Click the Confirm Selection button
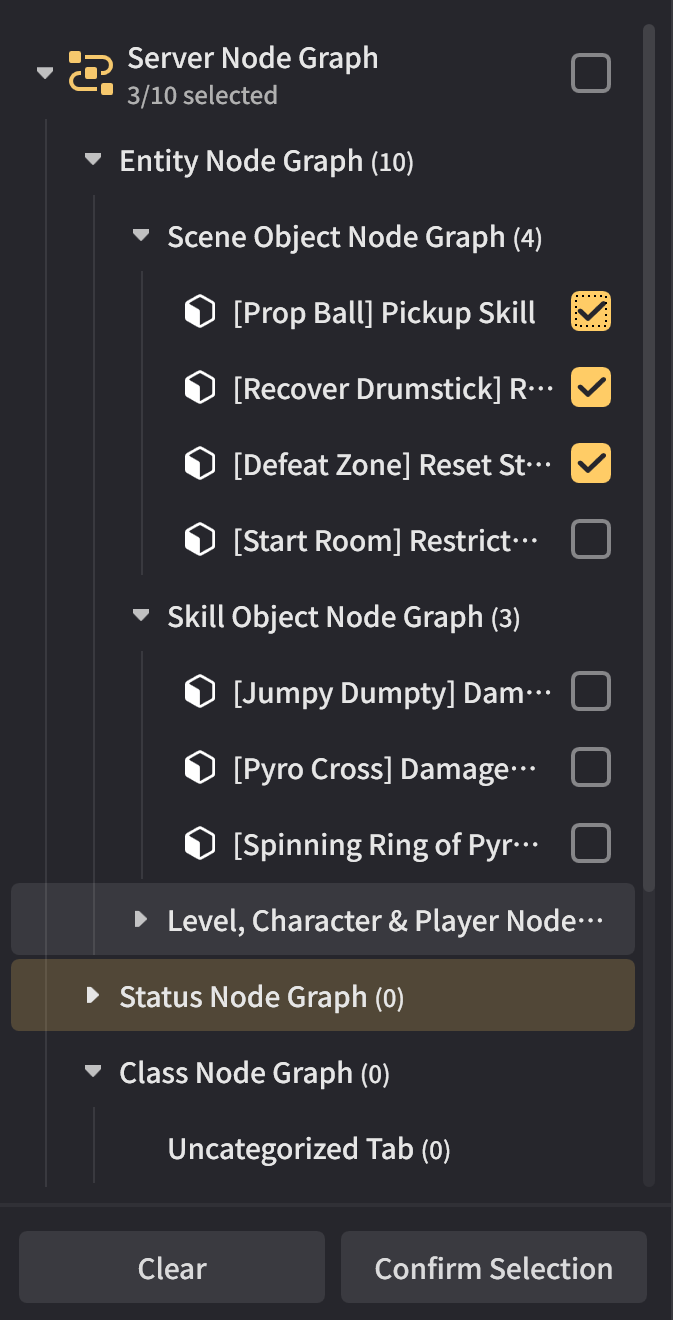The width and height of the screenshot is (673, 1320). (x=493, y=1268)
